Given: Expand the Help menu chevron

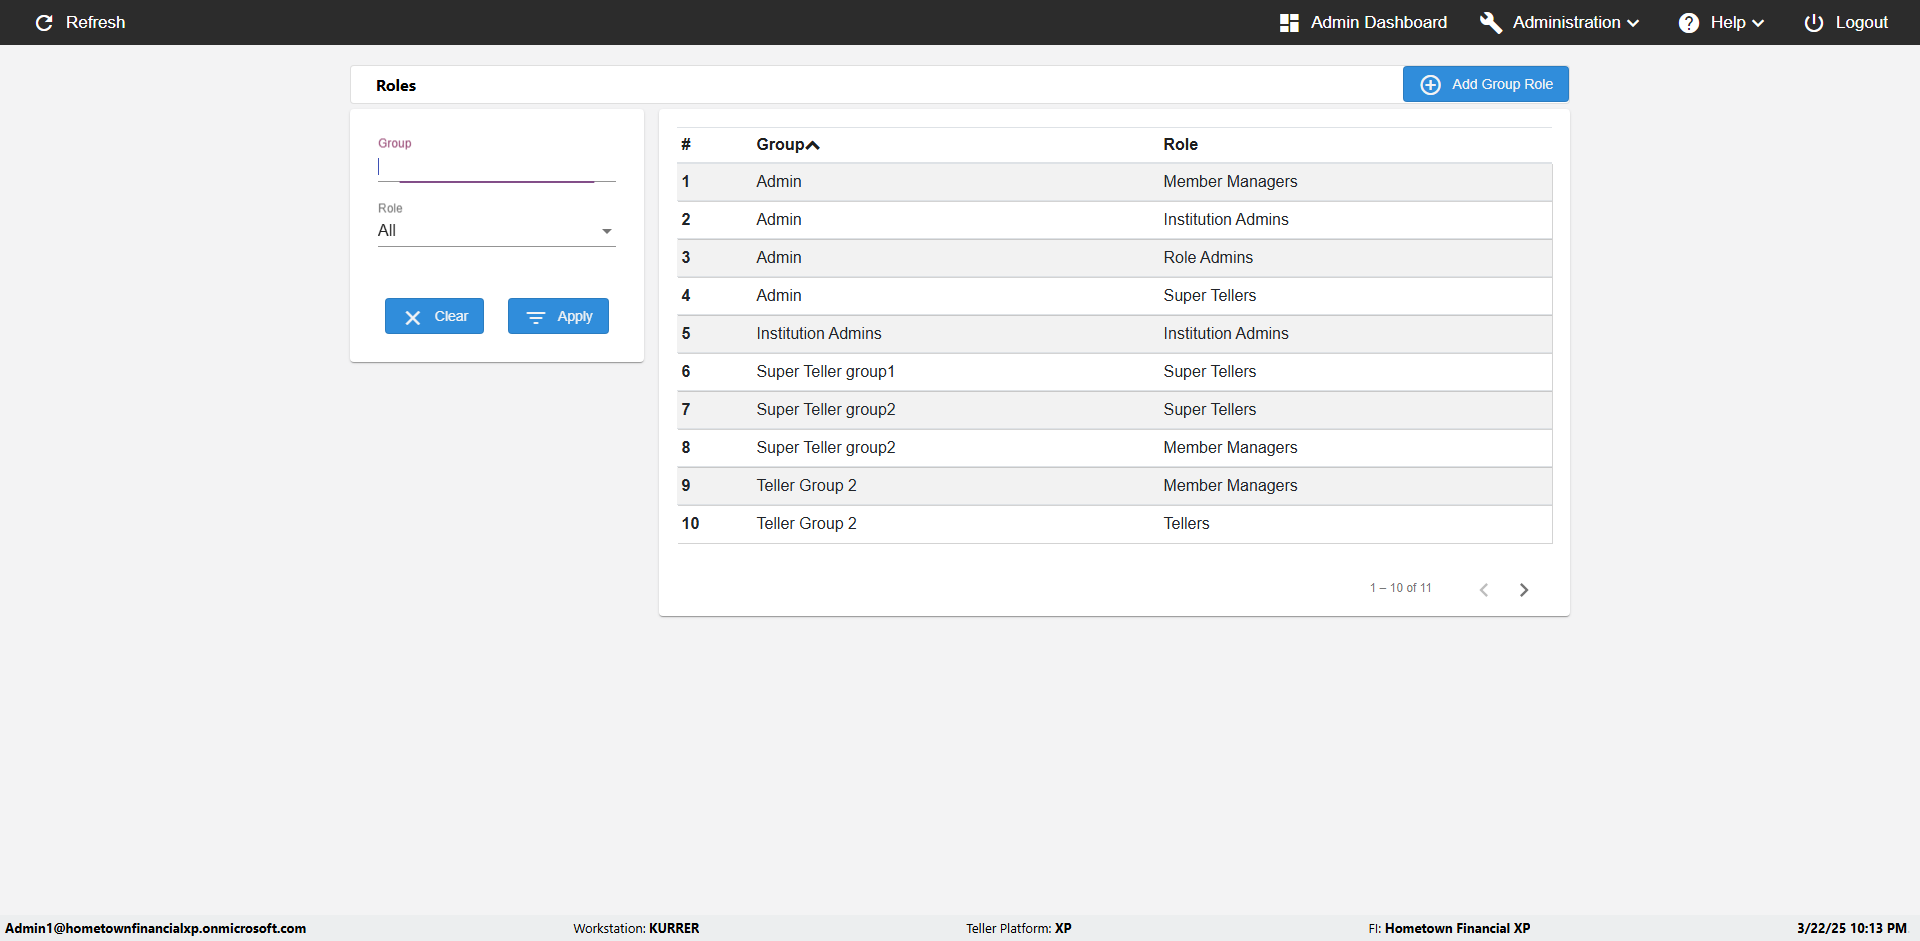Looking at the screenshot, I should (1758, 23).
